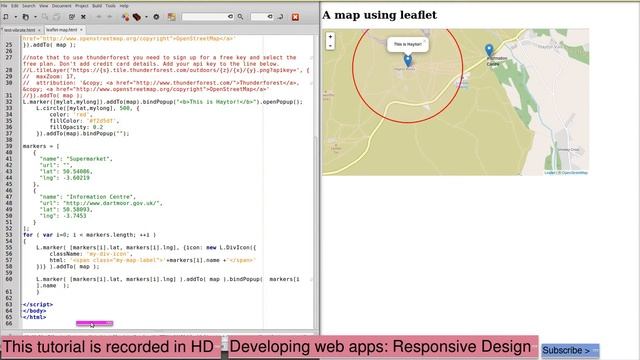Run the file with the Execute gear icon
This screenshot has width=640, height=360.
coord(156,17)
